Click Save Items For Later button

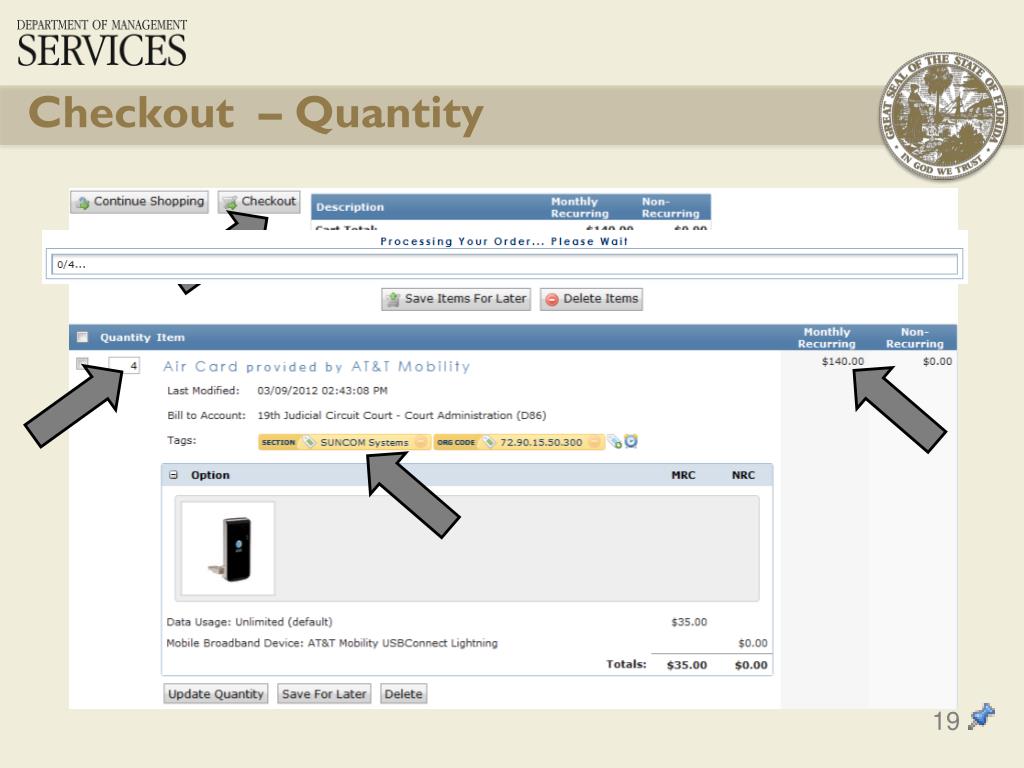coord(456,299)
